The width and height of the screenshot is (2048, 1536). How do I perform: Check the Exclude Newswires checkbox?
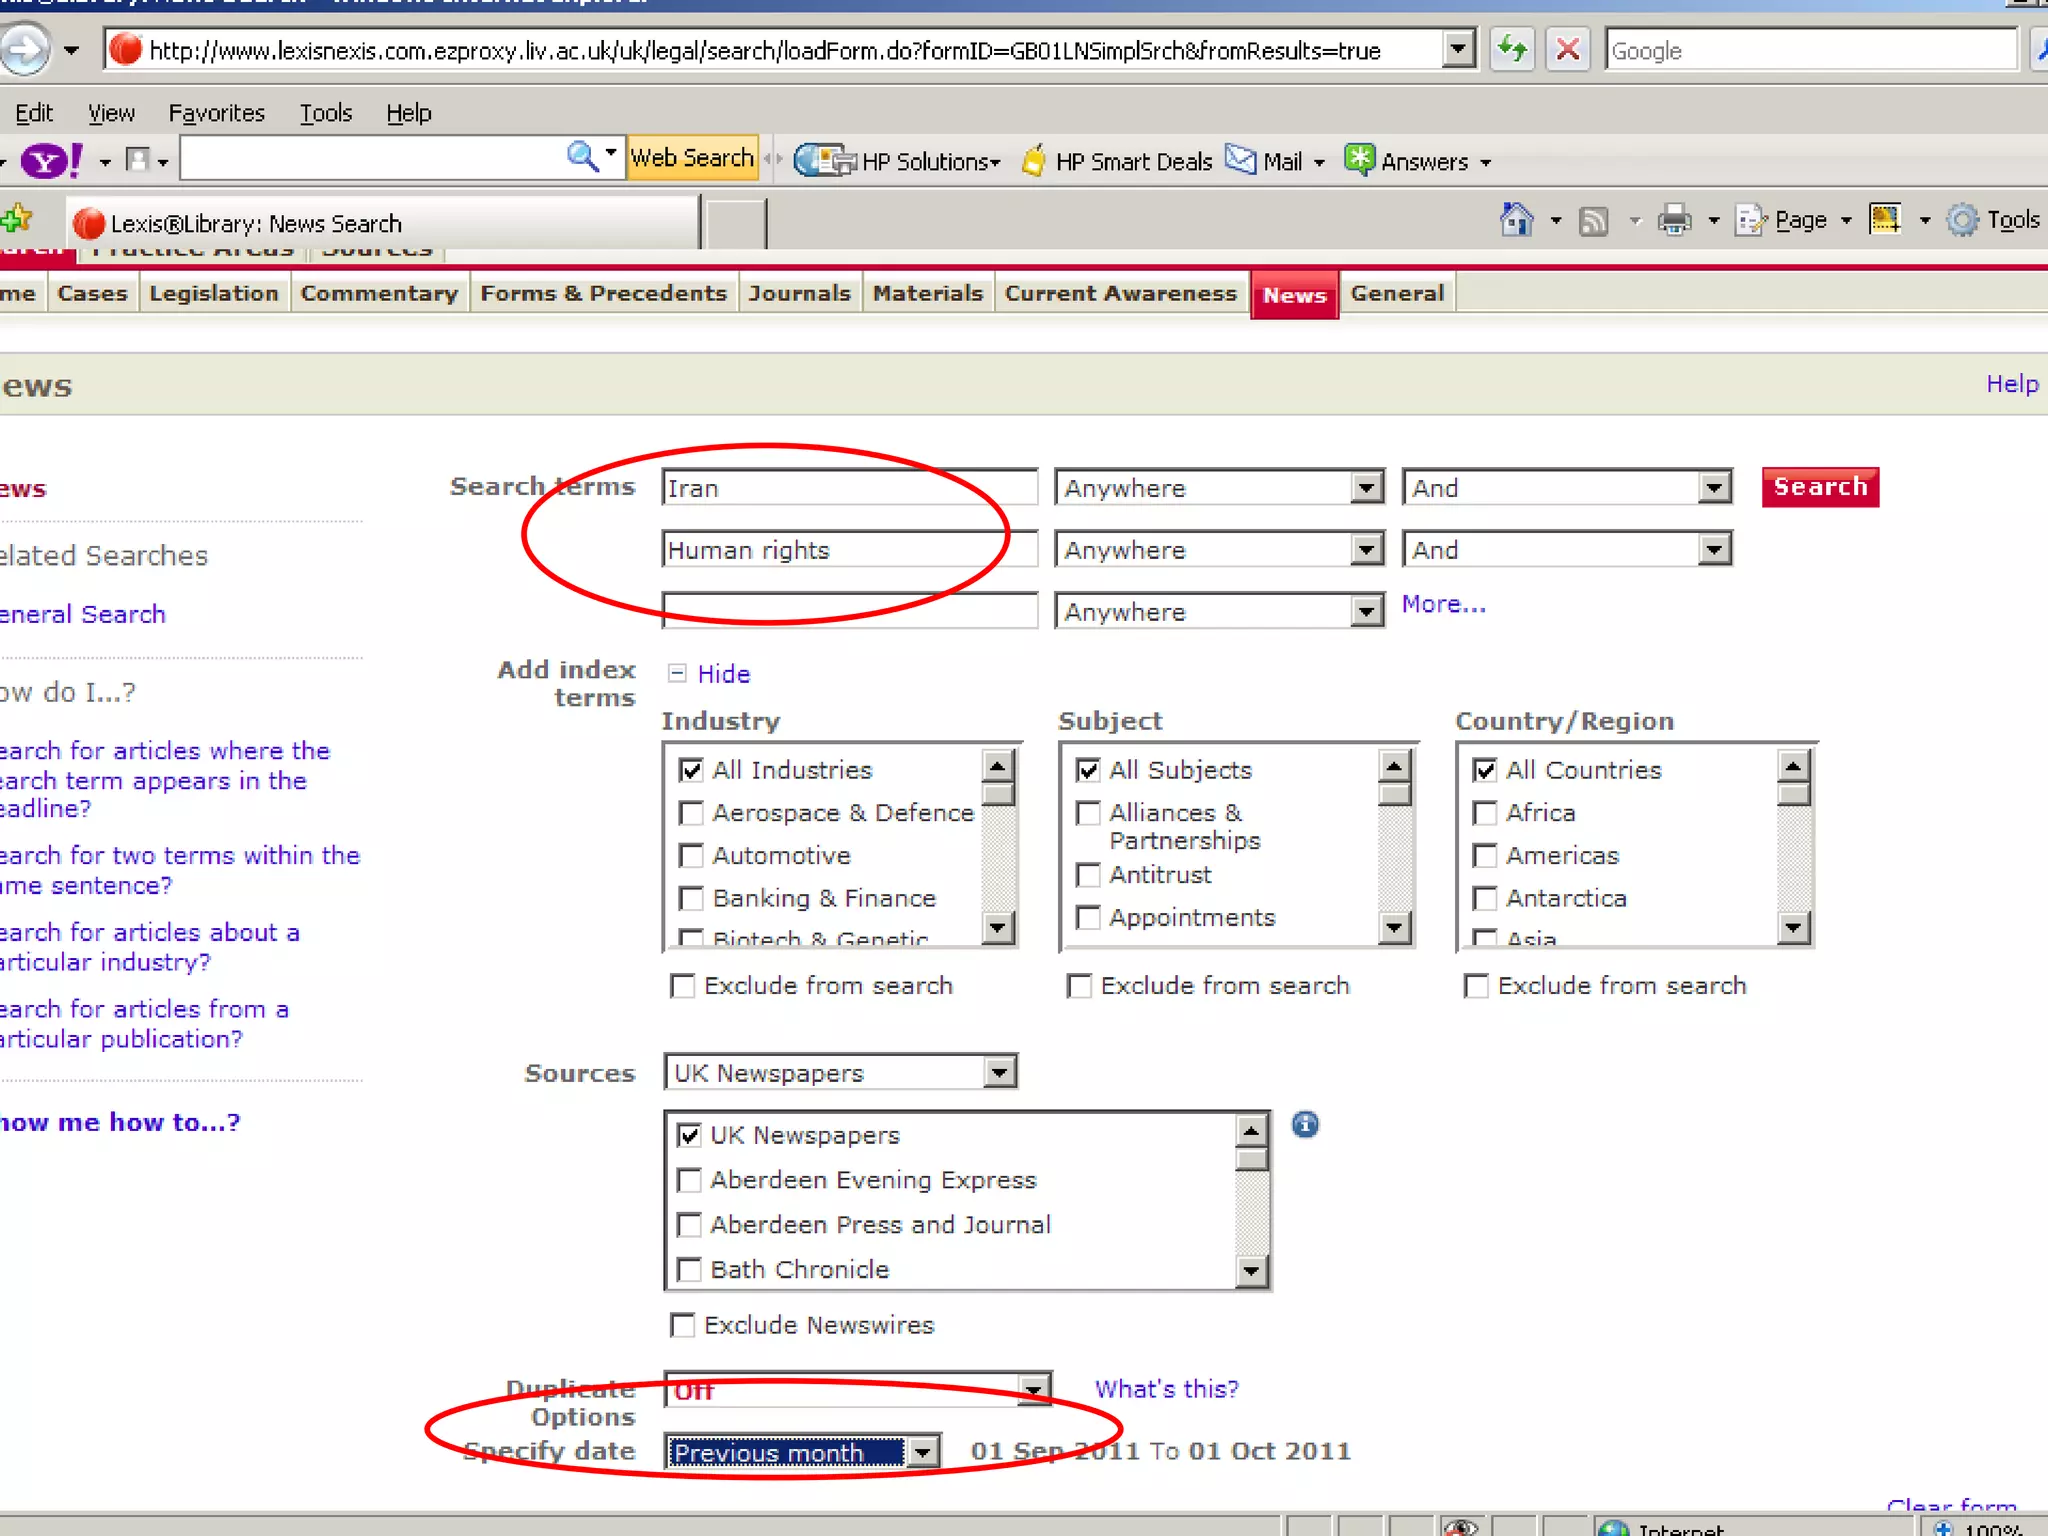pyautogui.click(x=683, y=1325)
